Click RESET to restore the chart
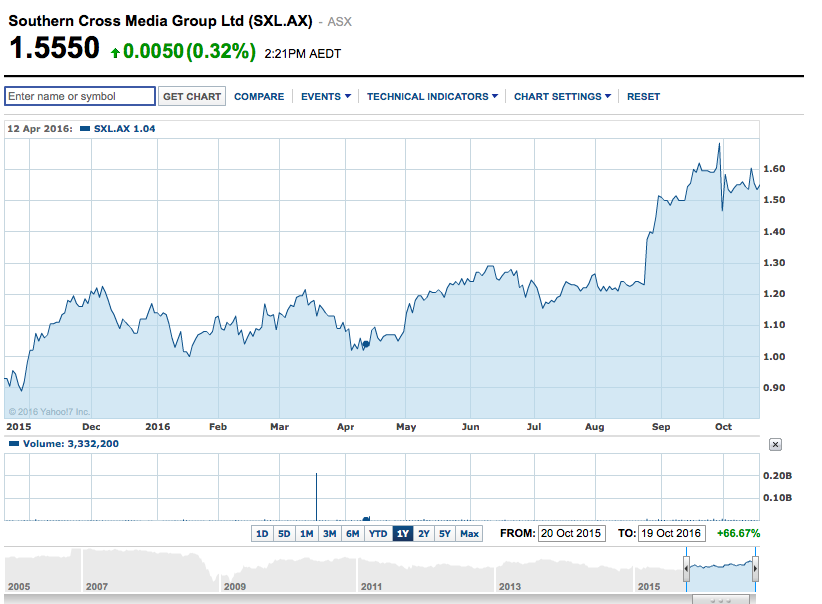The height and width of the screenshot is (604, 822). point(643,96)
